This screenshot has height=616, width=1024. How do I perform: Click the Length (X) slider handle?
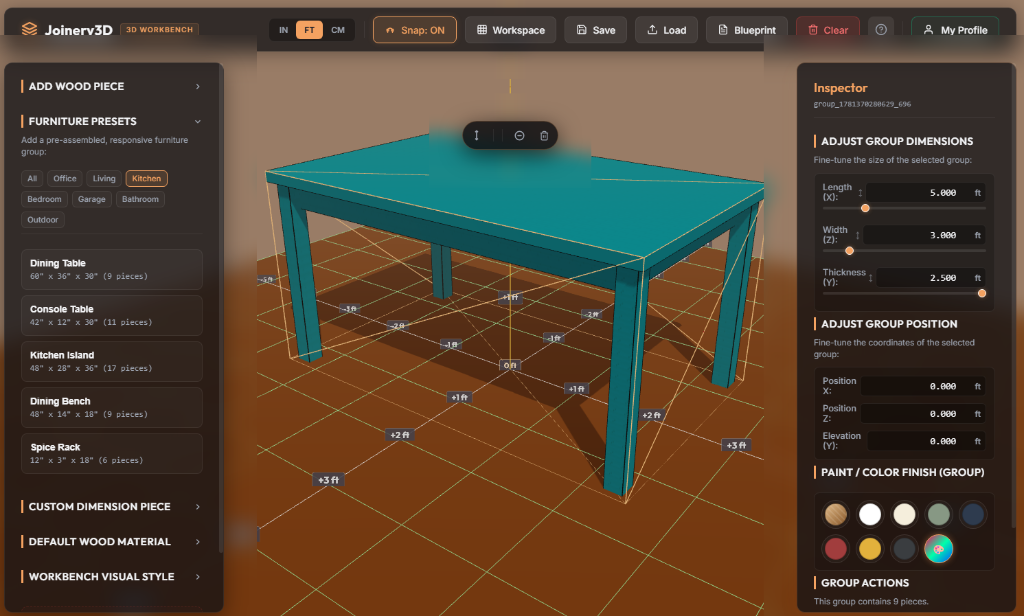[865, 208]
